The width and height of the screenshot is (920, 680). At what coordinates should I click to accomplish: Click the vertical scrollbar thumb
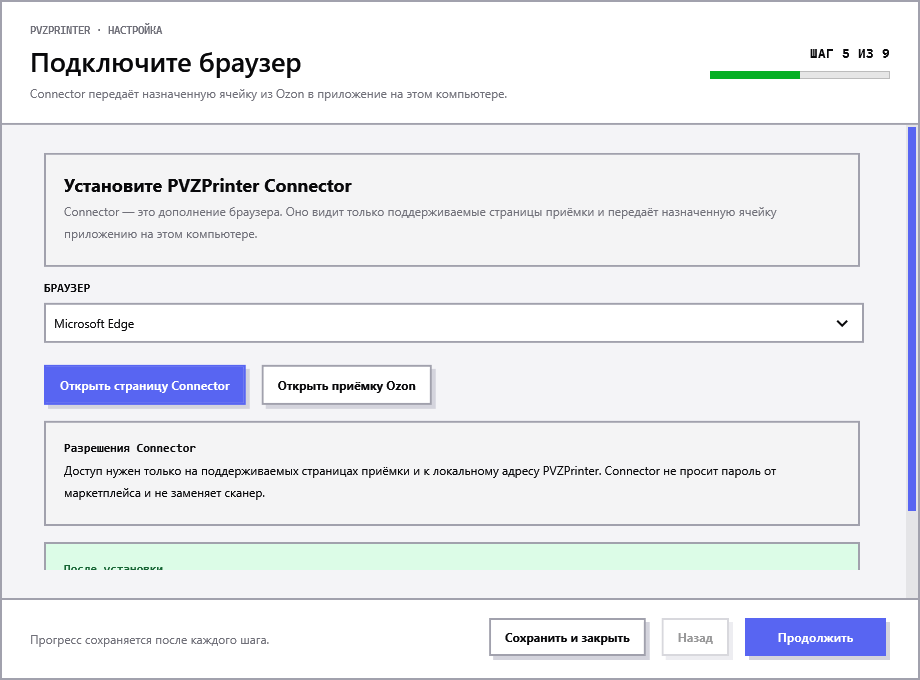tap(912, 319)
